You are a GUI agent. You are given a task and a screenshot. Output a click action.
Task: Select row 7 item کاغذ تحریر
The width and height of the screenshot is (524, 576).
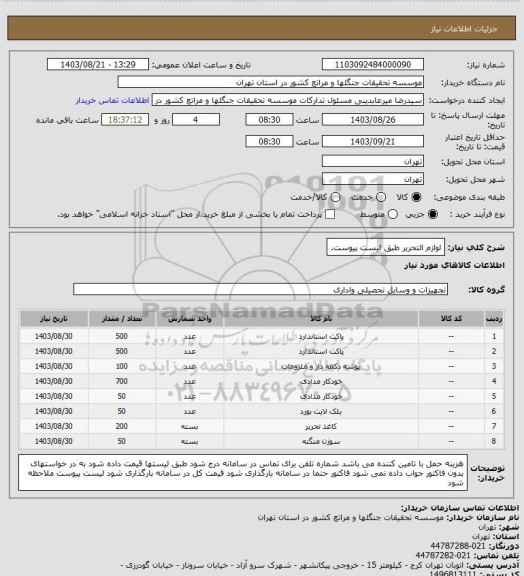pyautogui.click(x=321, y=426)
